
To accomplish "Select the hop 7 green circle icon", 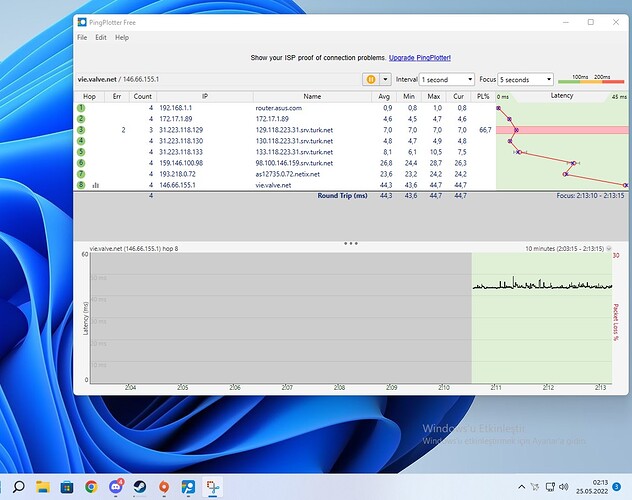I will tap(81, 174).
